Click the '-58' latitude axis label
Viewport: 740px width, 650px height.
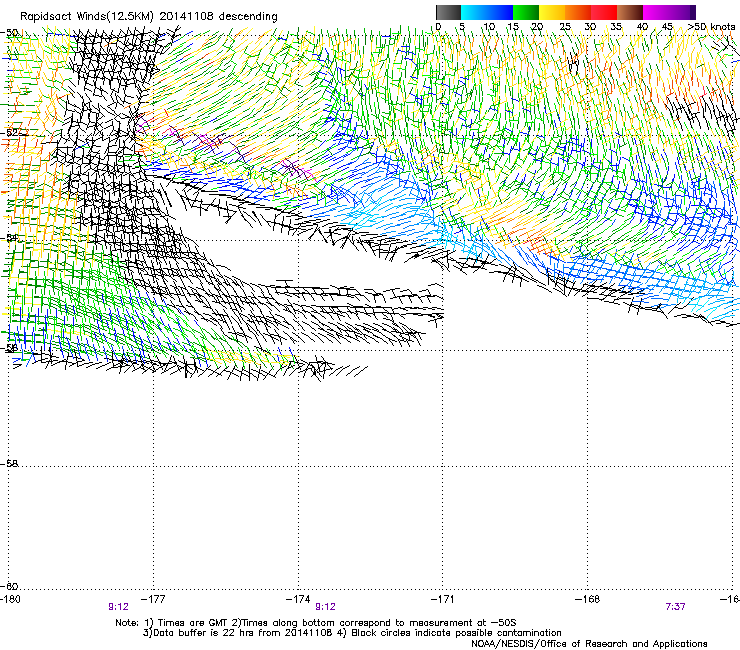[x=9, y=464]
